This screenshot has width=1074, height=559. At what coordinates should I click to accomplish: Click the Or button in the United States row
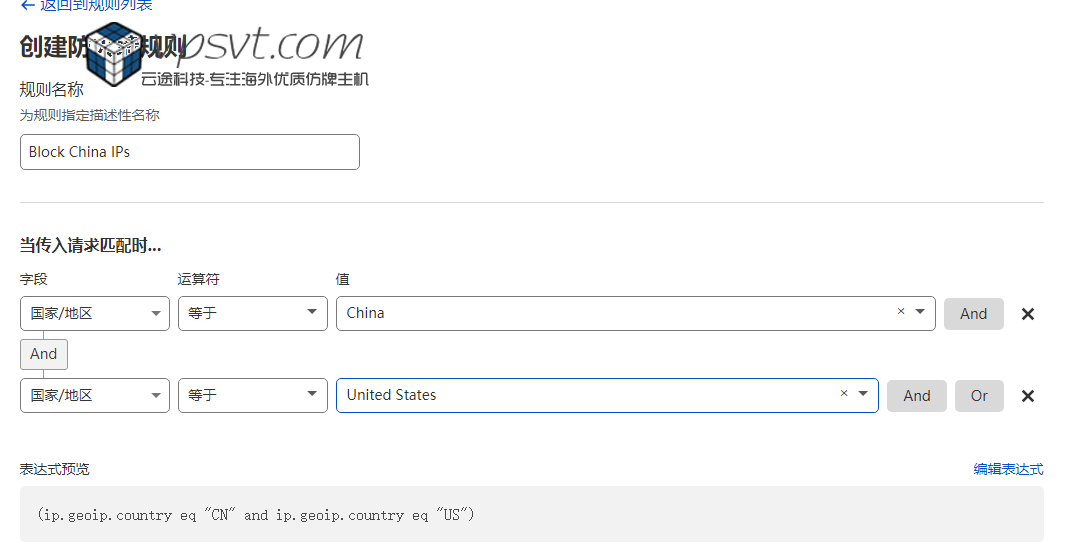(x=979, y=395)
